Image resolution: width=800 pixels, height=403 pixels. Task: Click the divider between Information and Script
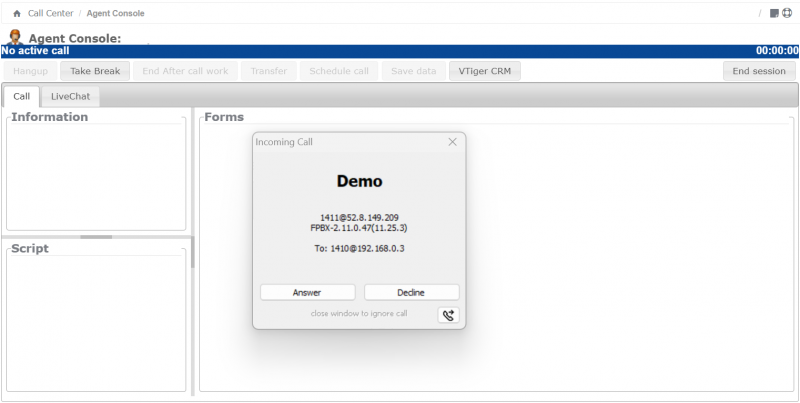pyautogui.click(x=96, y=237)
